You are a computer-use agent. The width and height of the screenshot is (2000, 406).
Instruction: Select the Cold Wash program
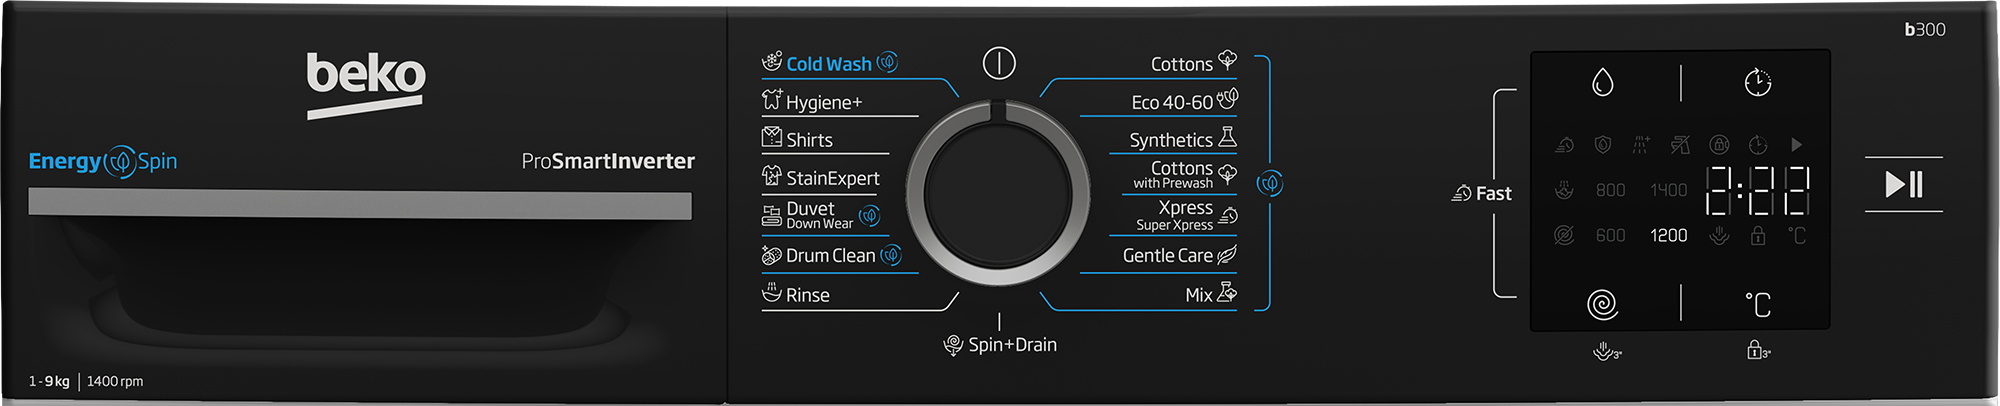click(x=830, y=63)
